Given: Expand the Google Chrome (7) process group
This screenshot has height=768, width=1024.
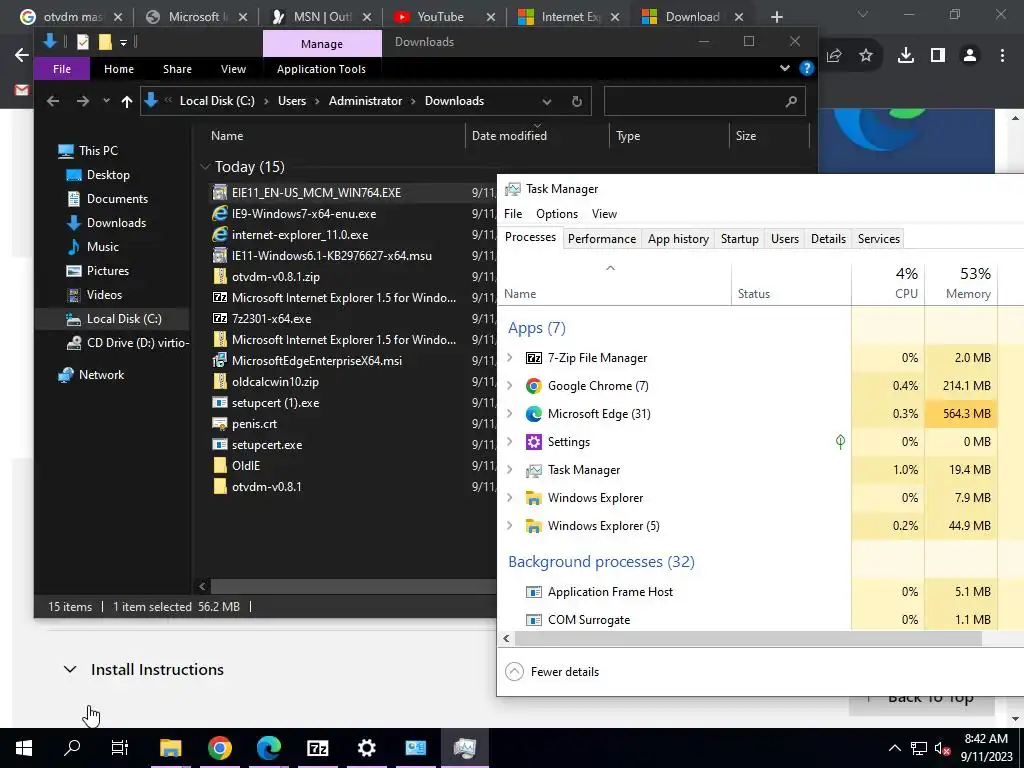Looking at the screenshot, I should tap(510, 385).
